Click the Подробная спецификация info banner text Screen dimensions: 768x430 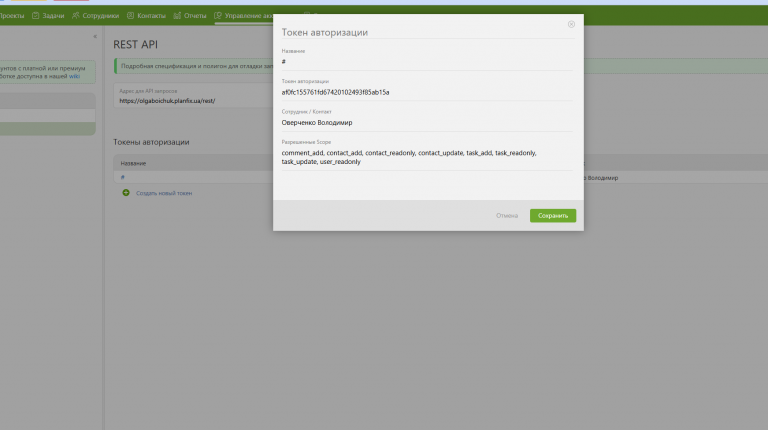[197, 66]
